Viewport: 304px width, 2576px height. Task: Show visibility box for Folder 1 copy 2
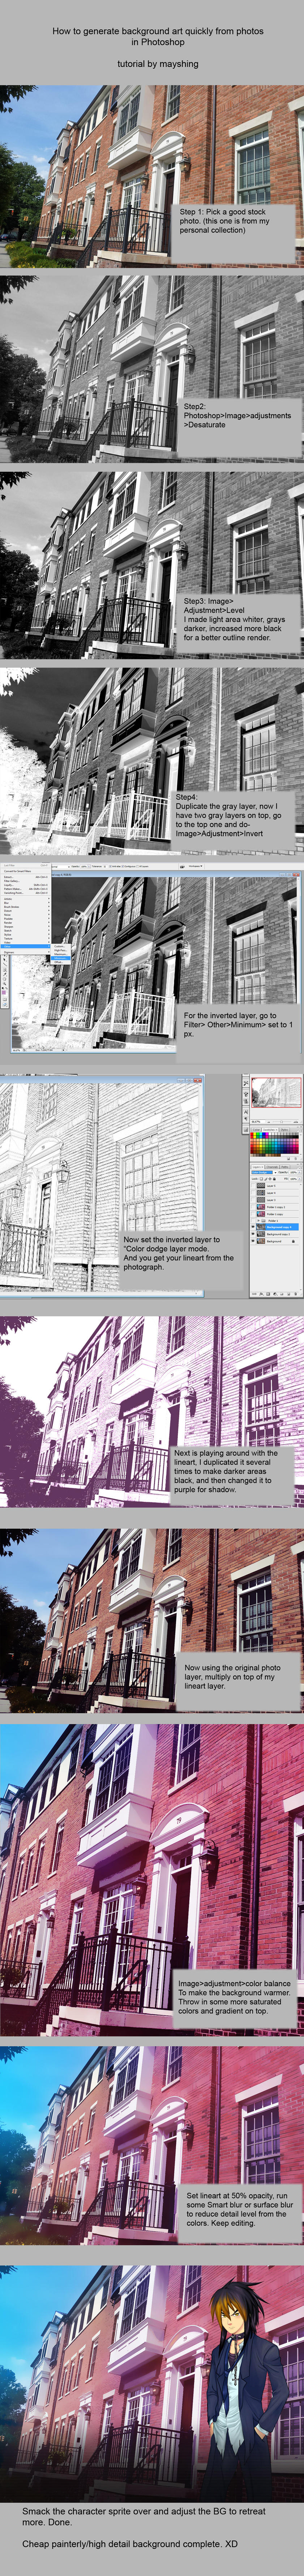pyautogui.click(x=253, y=1207)
